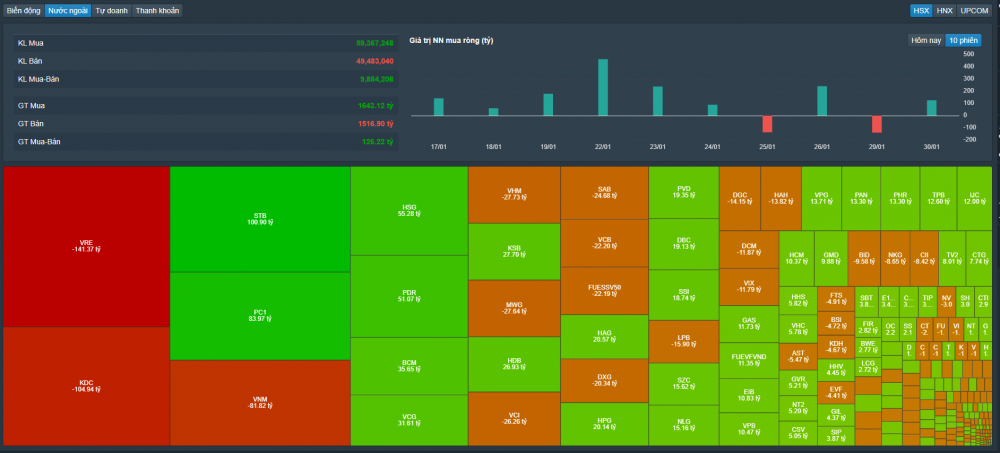Click the red 29/01 bar

tap(877, 124)
